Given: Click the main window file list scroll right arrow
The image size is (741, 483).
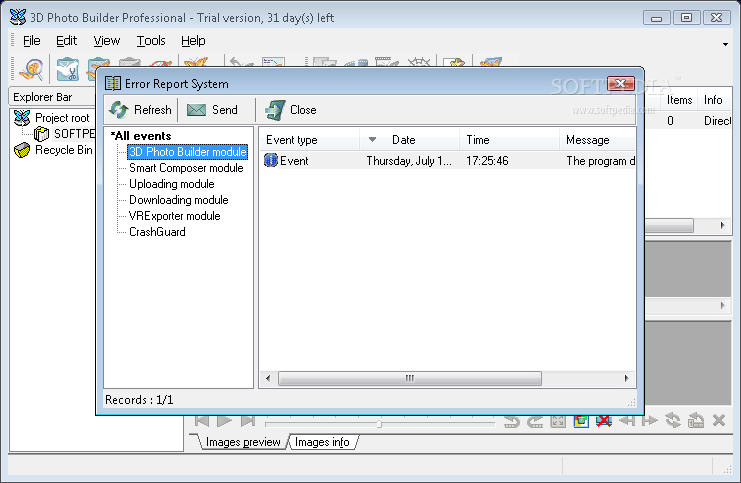Looking at the screenshot, I should click(723, 225).
